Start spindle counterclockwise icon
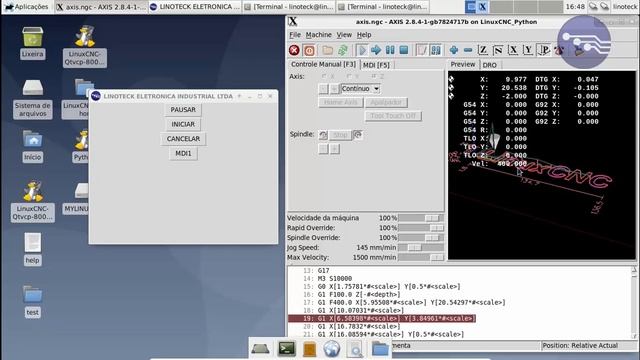Viewport: 640px width, 360px height. point(323,135)
